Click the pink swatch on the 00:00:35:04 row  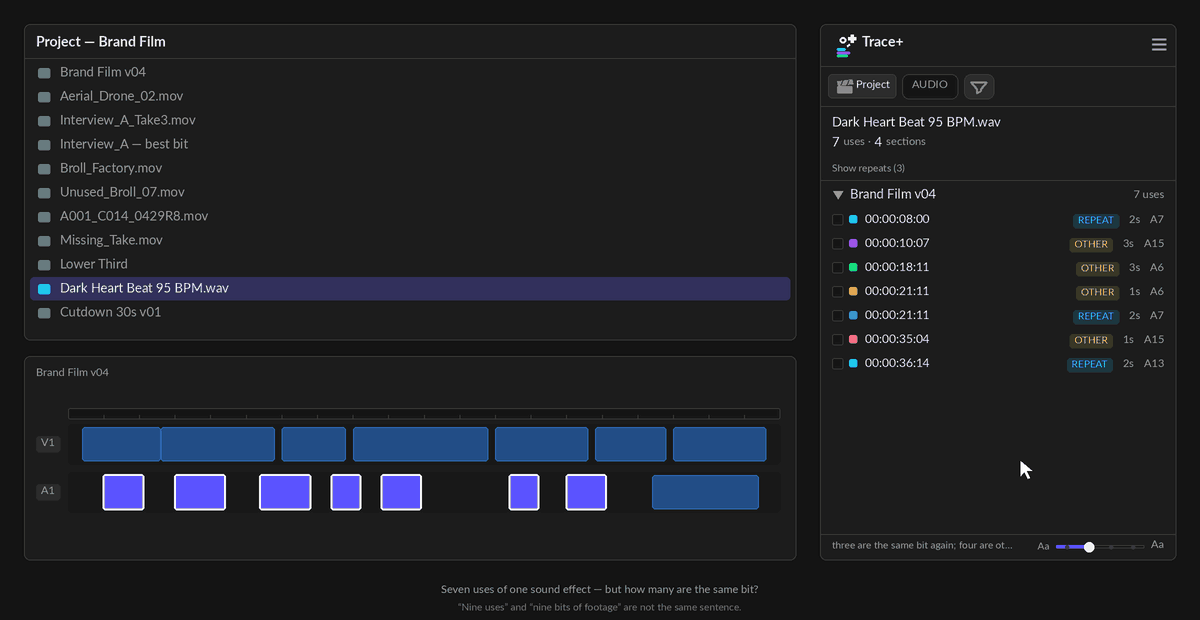pos(853,340)
